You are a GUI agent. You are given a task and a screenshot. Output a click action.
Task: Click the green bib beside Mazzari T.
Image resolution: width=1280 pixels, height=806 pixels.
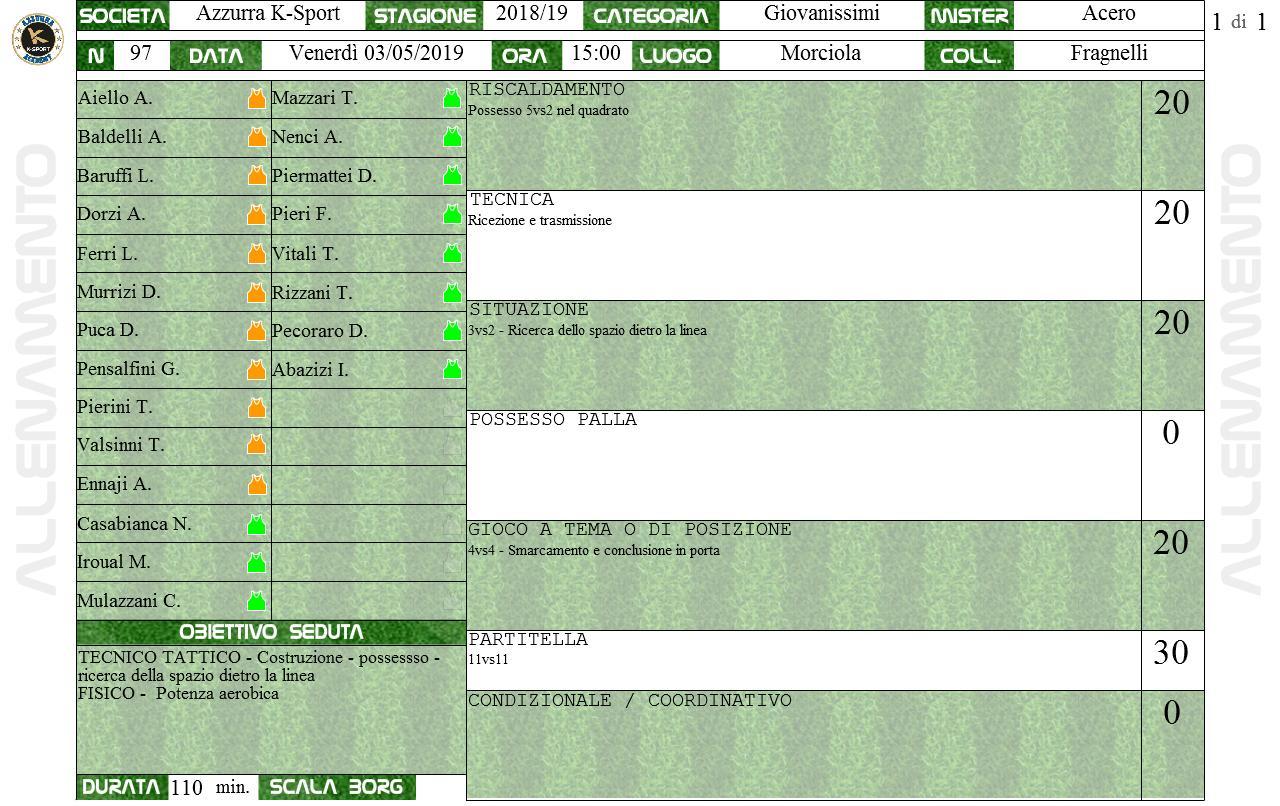pyautogui.click(x=452, y=98)
